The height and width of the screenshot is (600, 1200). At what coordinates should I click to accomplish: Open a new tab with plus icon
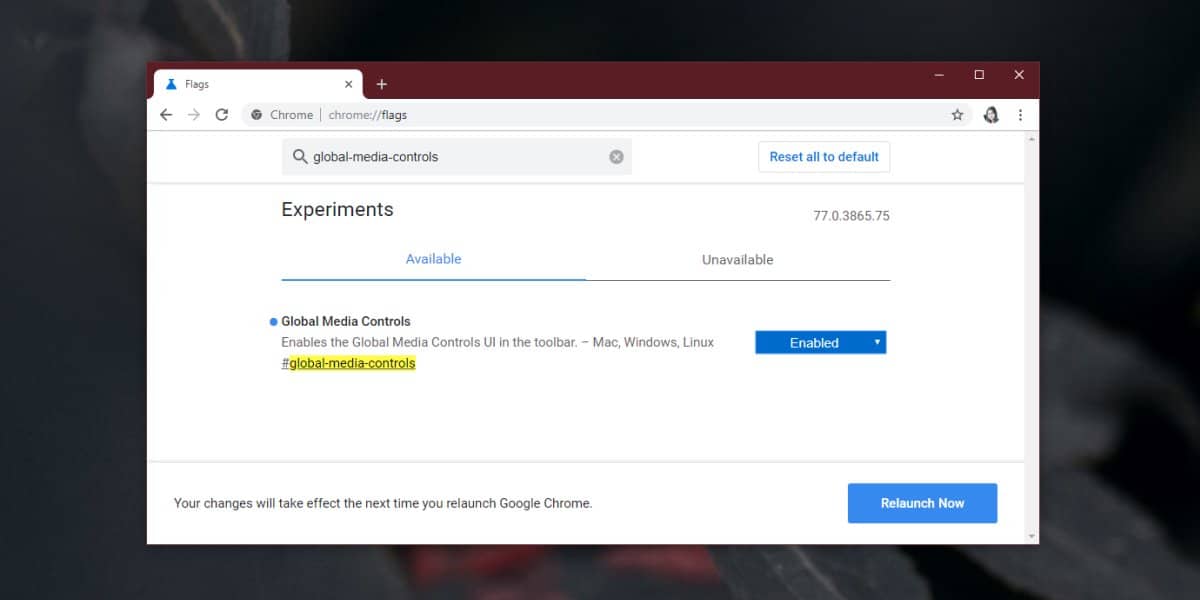coord(381,84)
